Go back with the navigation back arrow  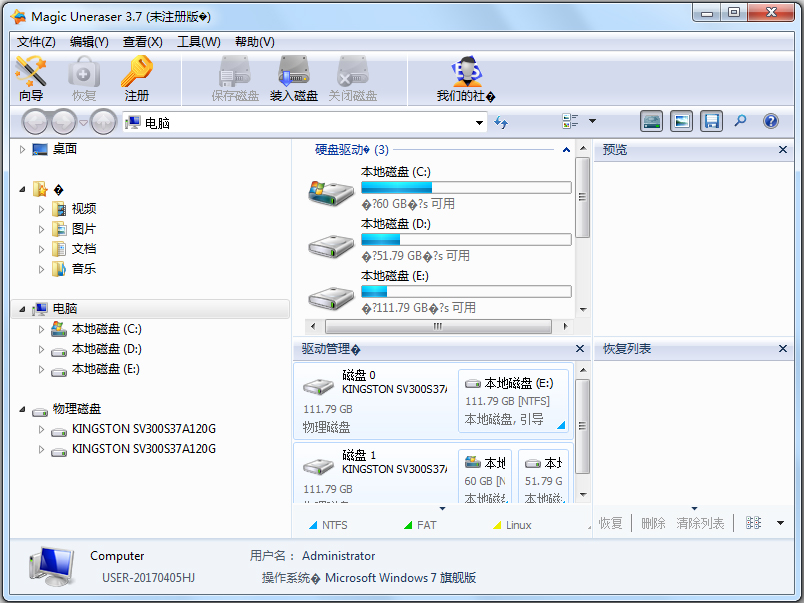[x=35, y=122]
